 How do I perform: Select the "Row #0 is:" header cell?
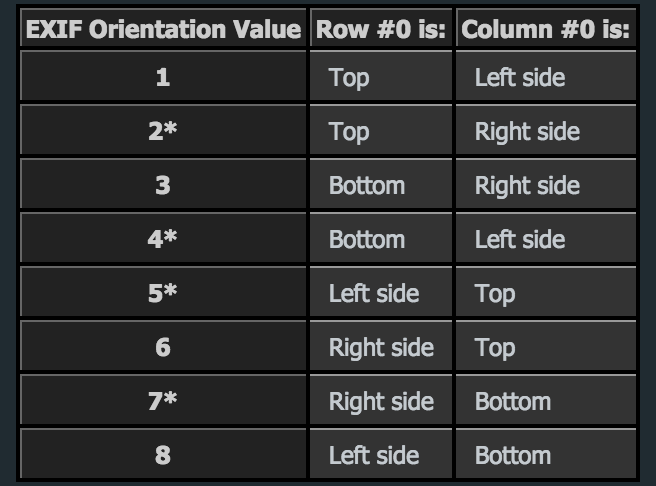click(381, 29)
